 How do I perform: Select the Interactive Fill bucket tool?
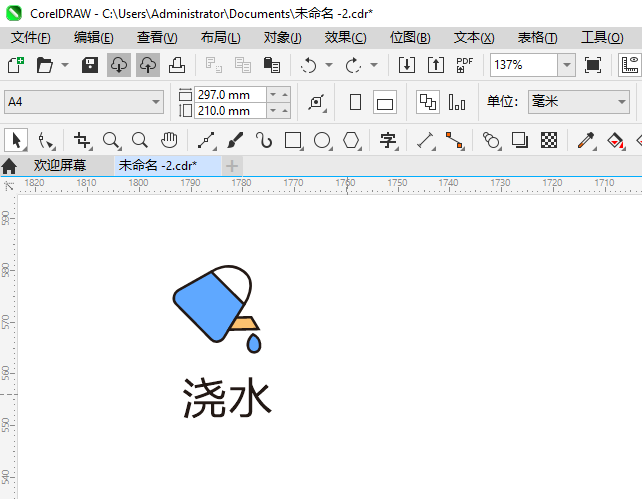click(615, 140)
